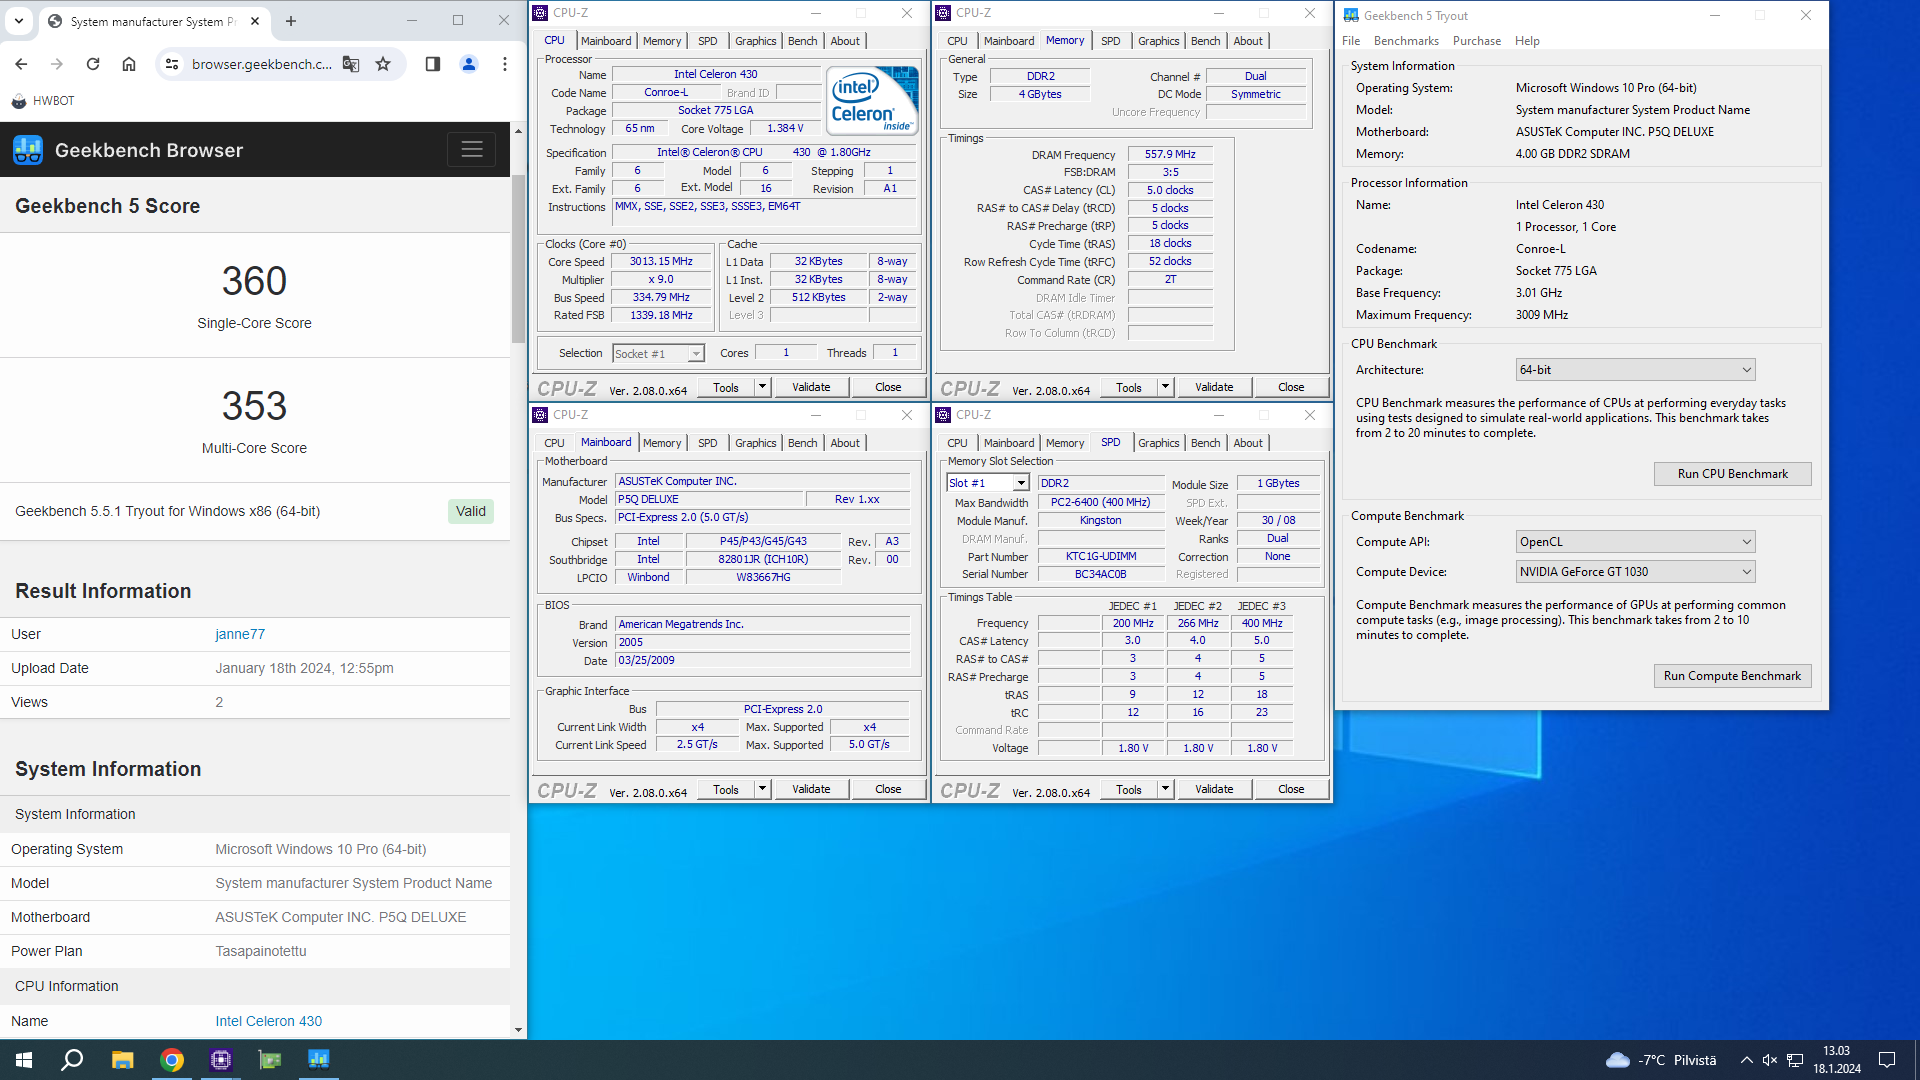1920x1080 pixels.
Task: Expand Tools dropdown arrow in SPD tab window
Action: (x=1165, y=789)
